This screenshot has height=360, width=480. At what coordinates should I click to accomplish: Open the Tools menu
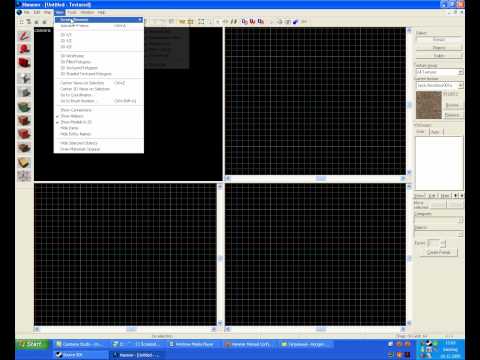click(72, 12)
